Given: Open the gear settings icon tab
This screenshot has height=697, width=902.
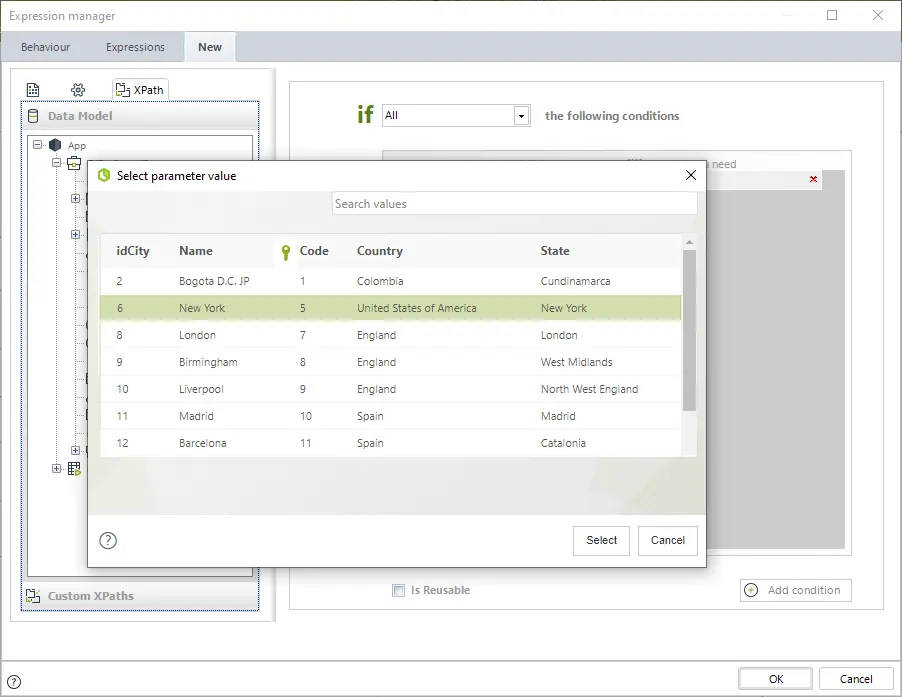Looking at the screenshot, I should click(78, 90).
